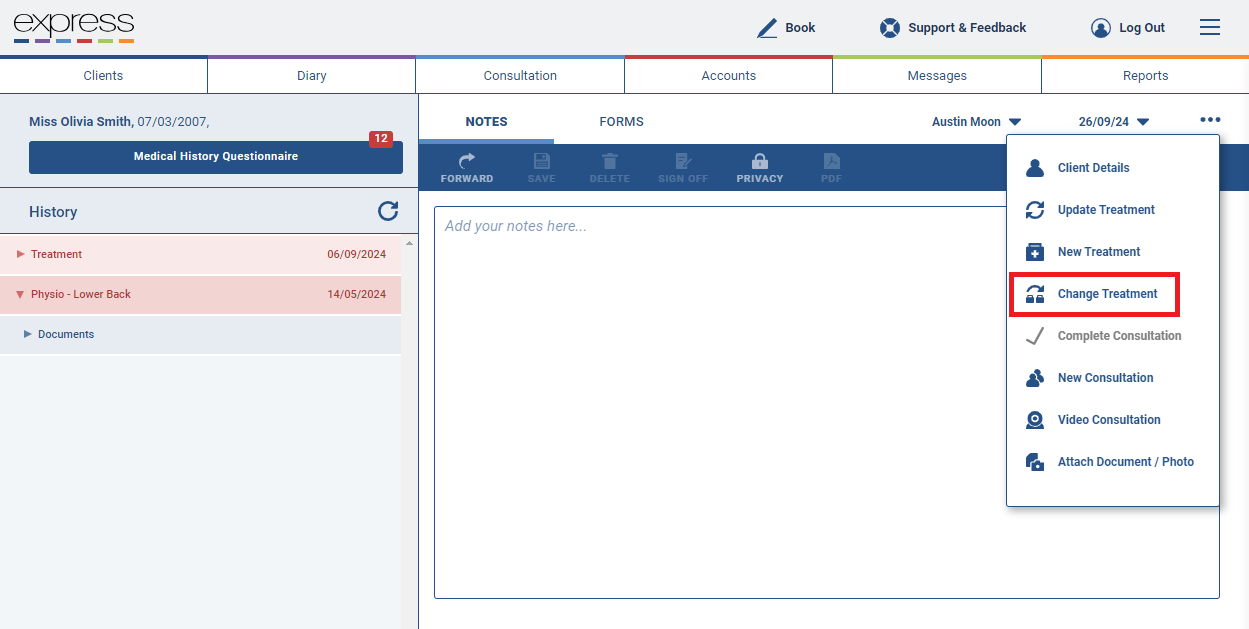This screenshot has height=629, width=1249.
Task: Click the Book pen icon
Action: [767, 28]
